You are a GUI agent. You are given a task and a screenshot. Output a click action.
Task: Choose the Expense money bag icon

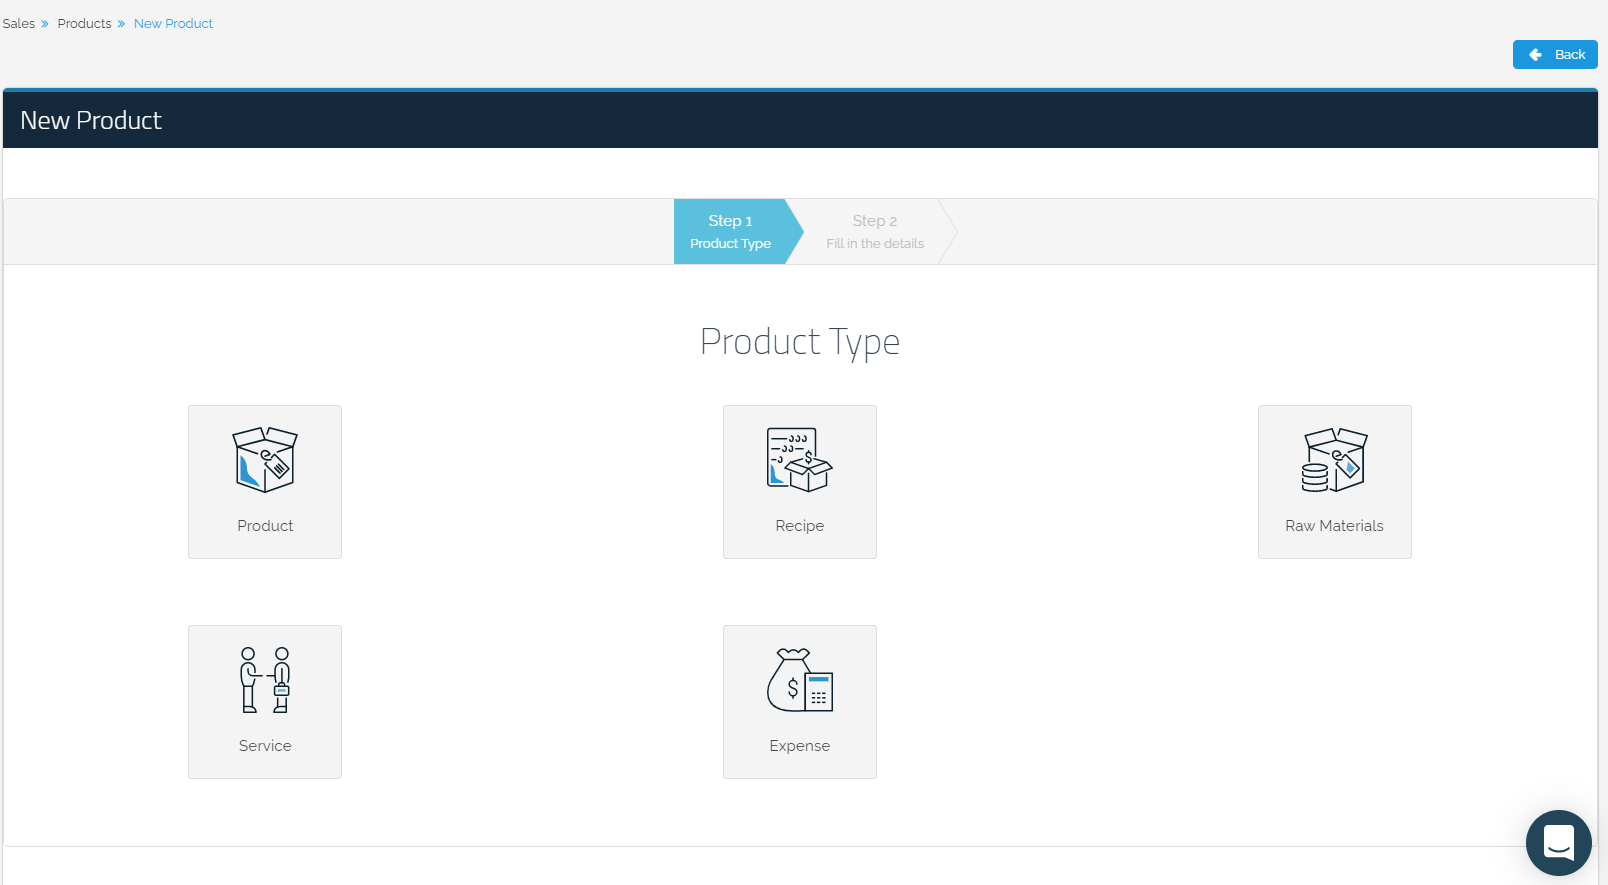point(799,680)
